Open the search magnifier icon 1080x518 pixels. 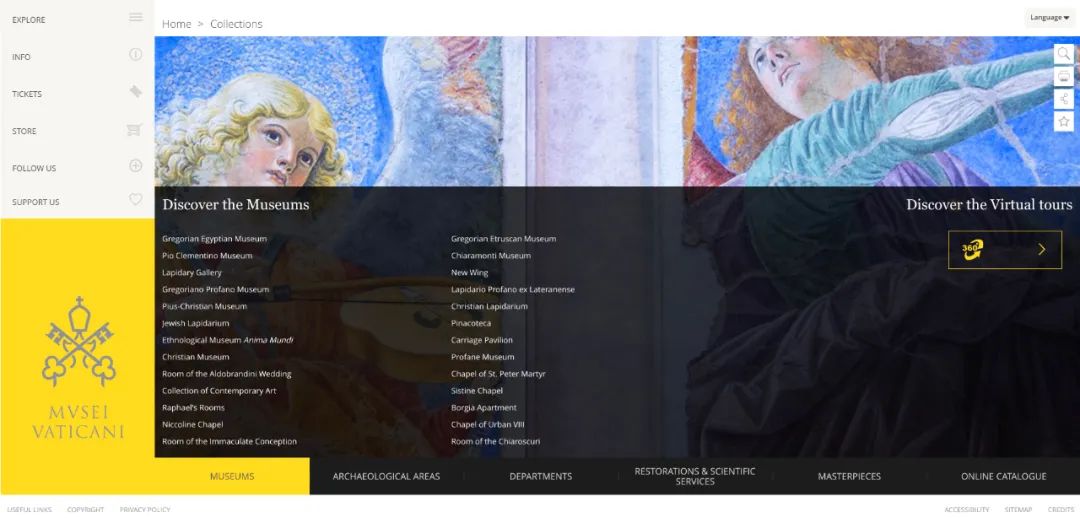click(x=1063, y=54)
